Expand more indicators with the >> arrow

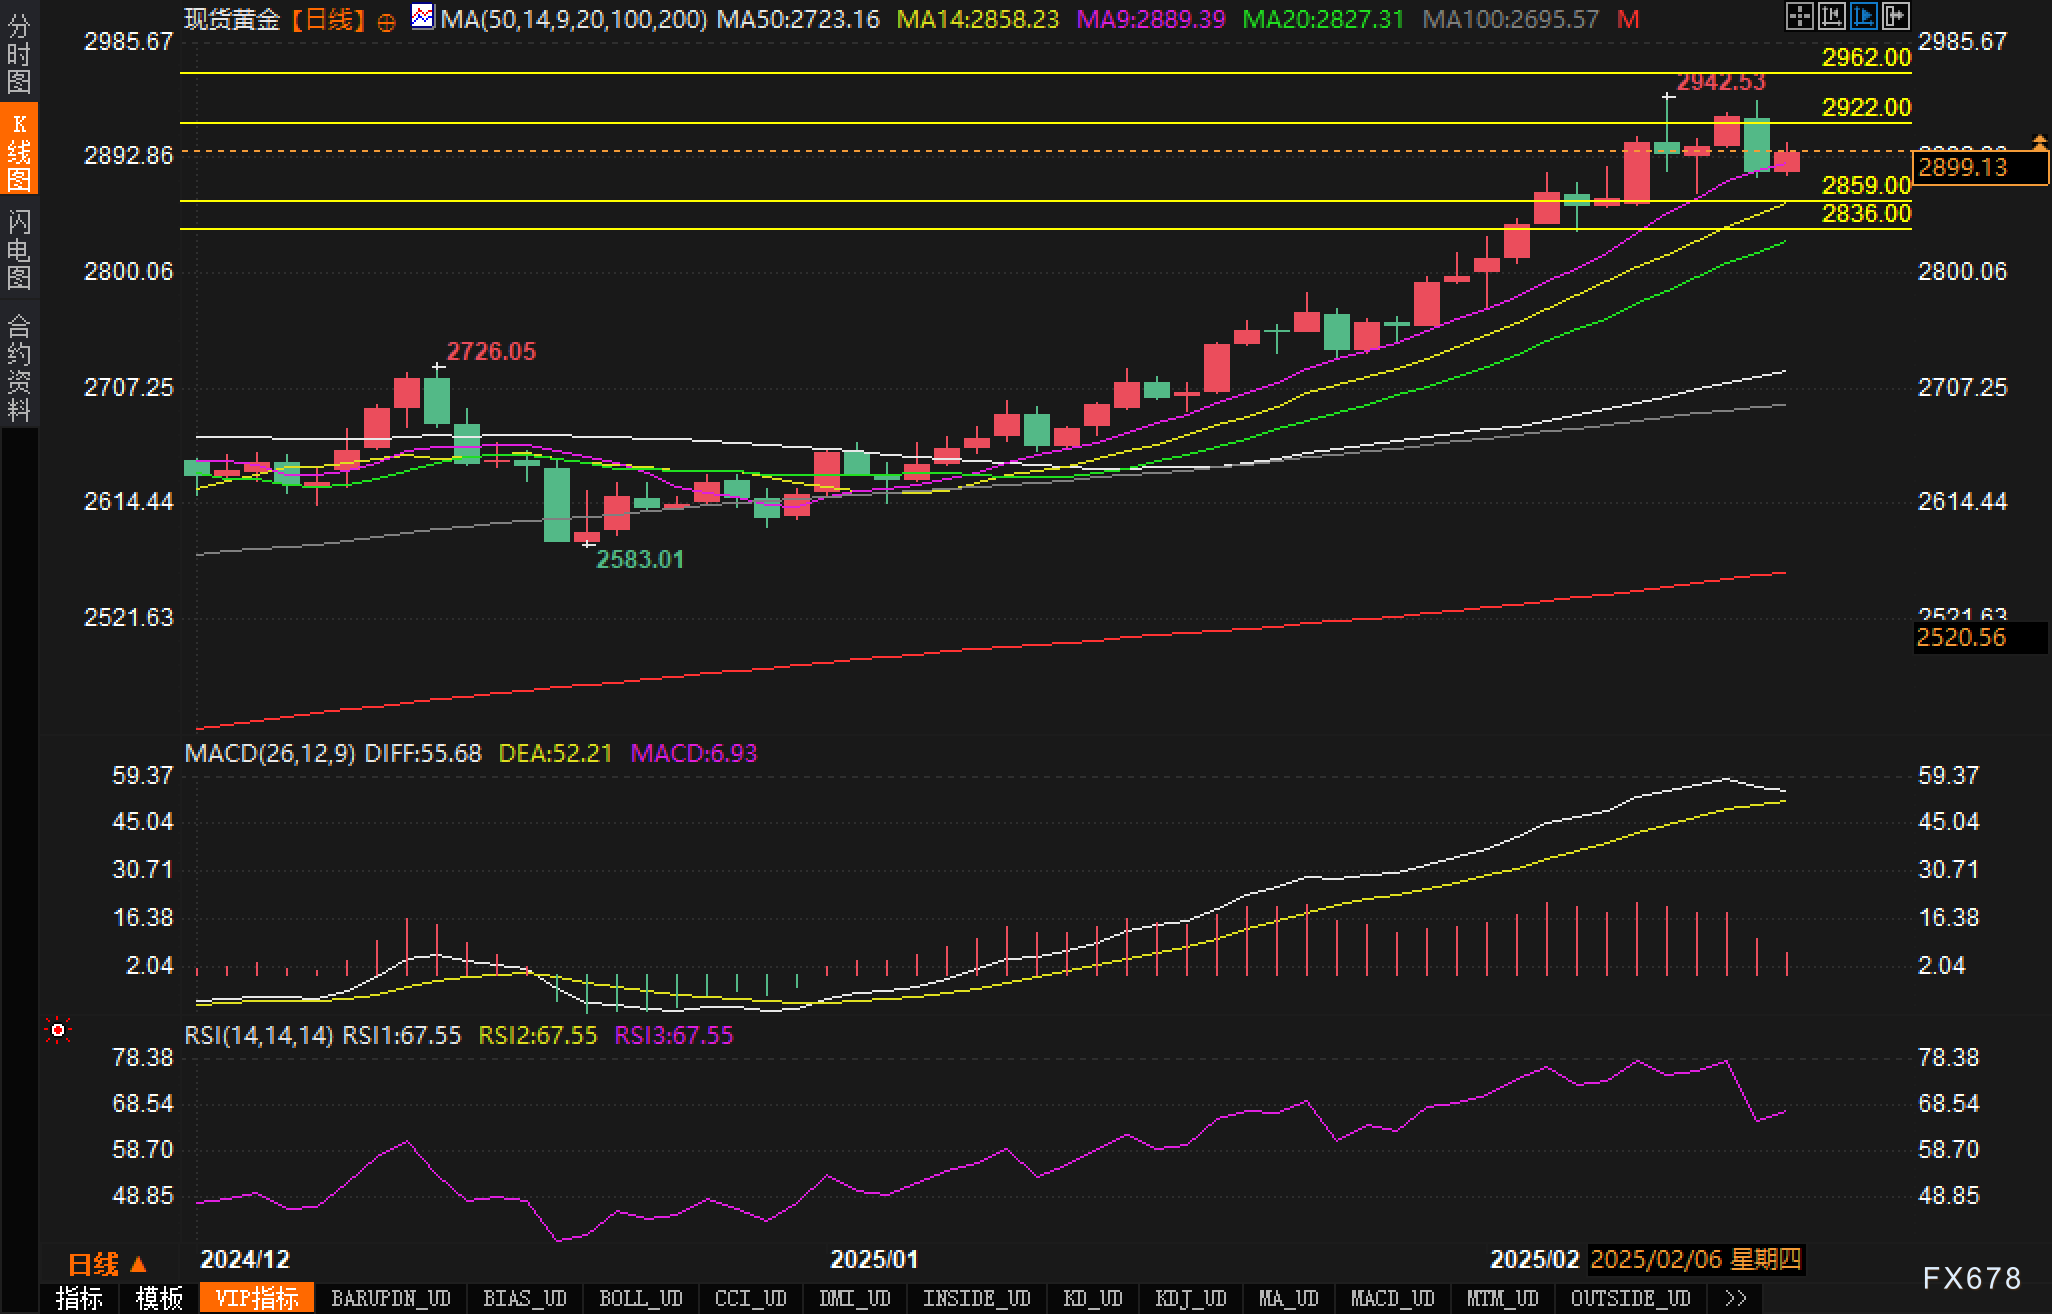tap(1736, 1298)
